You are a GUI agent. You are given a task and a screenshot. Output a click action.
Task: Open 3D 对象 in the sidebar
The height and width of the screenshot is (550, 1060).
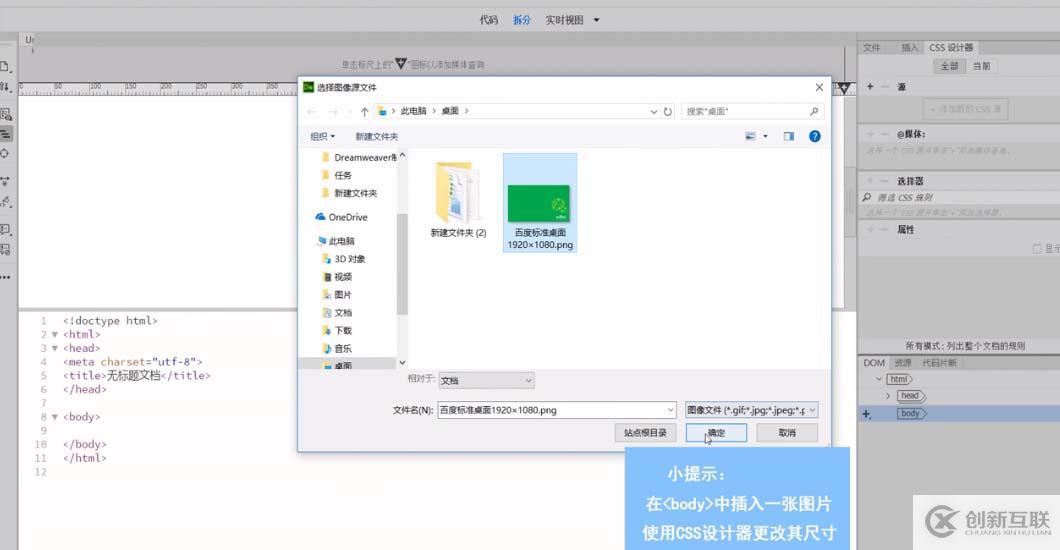[x=343, y=259]
